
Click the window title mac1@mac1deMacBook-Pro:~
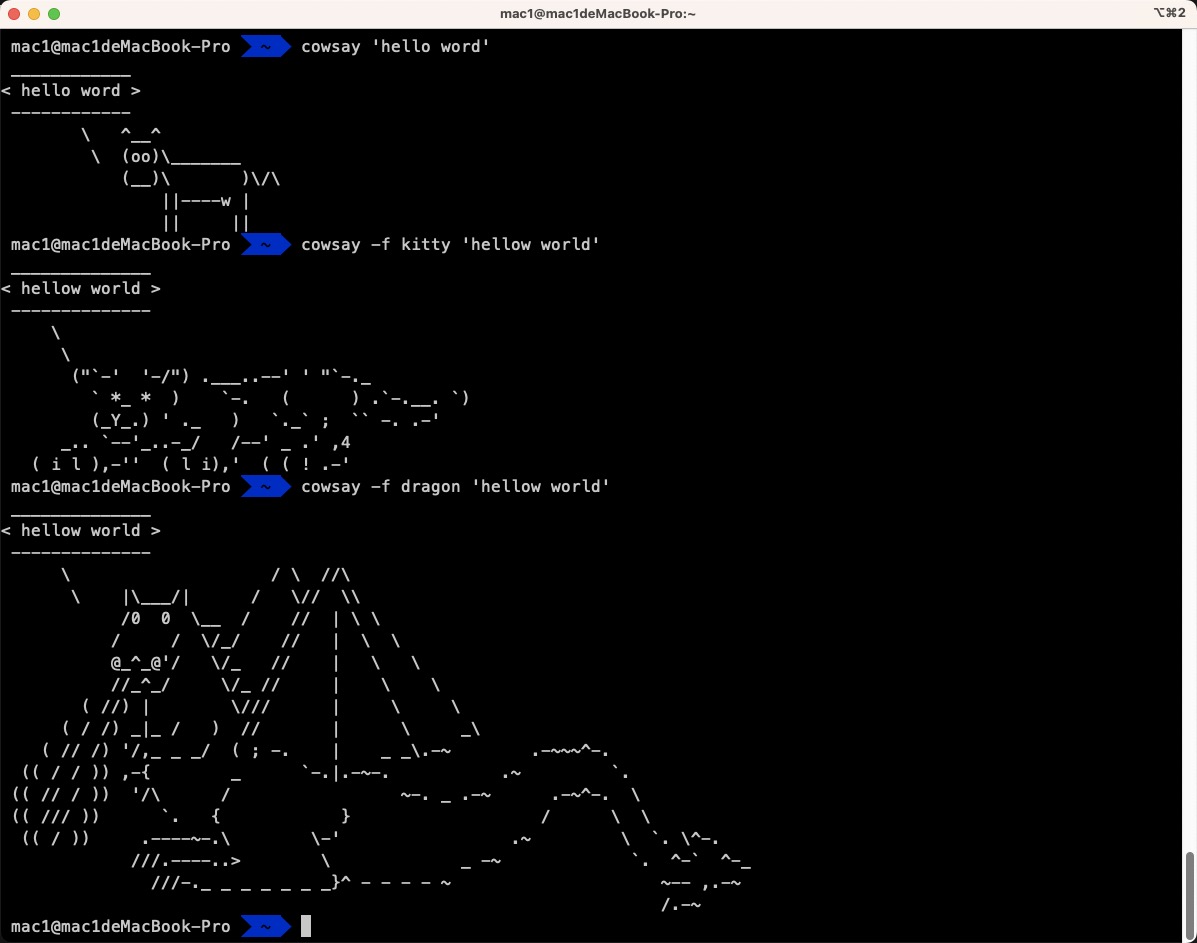pos(598,13)
